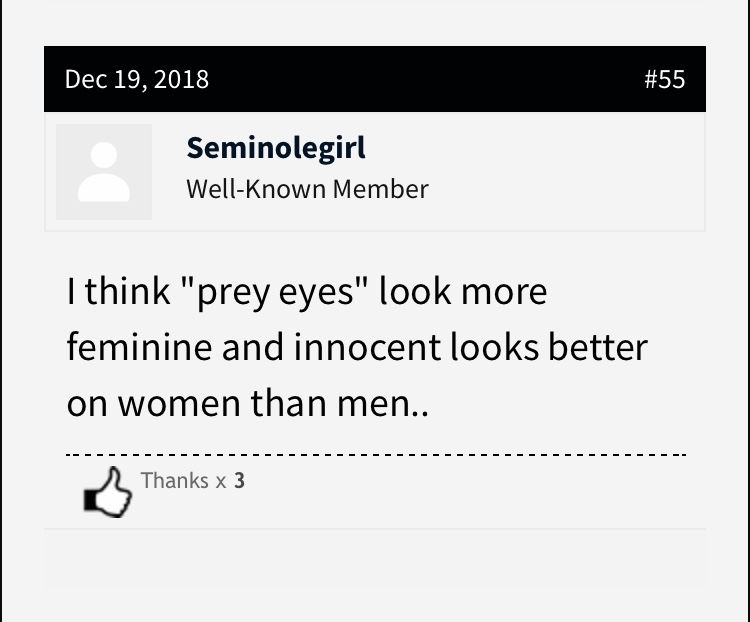Viewport: 750px width, 622px height.
Task: Click the 'Thanks x' label
Action: (183, 480)
